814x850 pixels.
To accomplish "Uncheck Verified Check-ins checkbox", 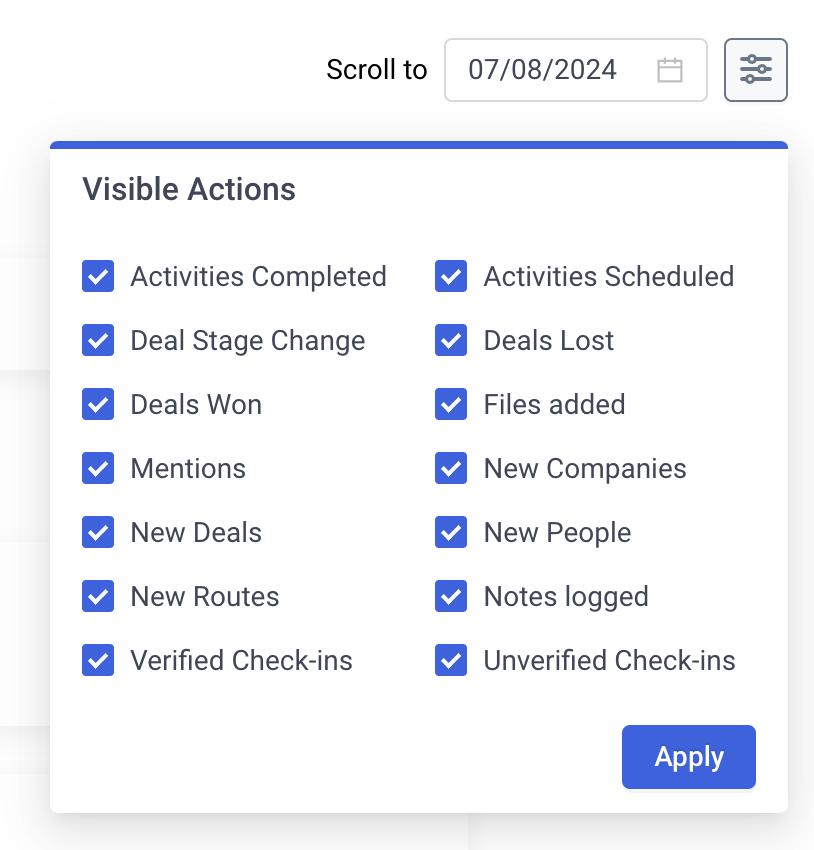I will [x=98, y=660].
